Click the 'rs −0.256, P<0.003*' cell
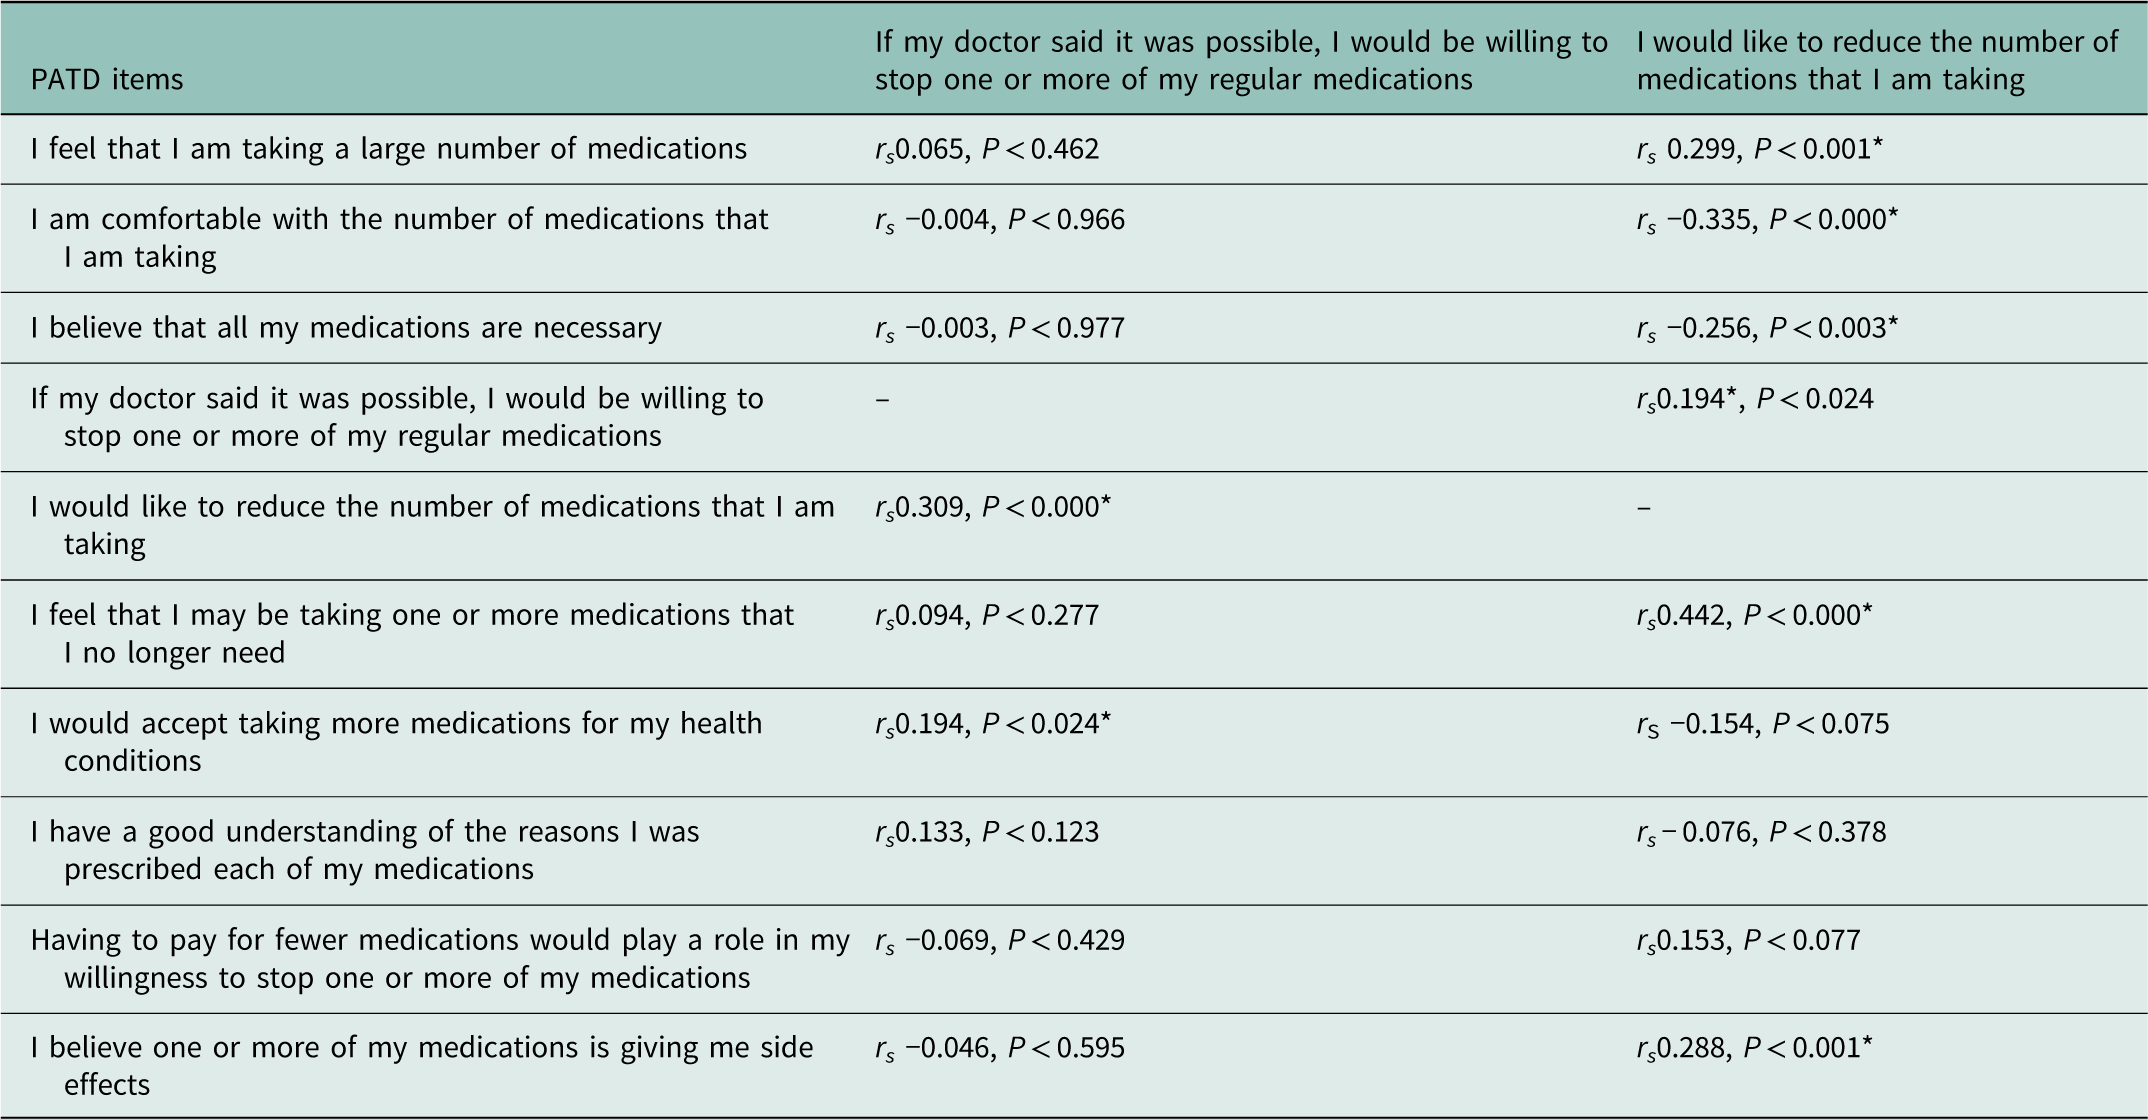Viewport: 2148px width, 1119px height. click(1766, 328)
